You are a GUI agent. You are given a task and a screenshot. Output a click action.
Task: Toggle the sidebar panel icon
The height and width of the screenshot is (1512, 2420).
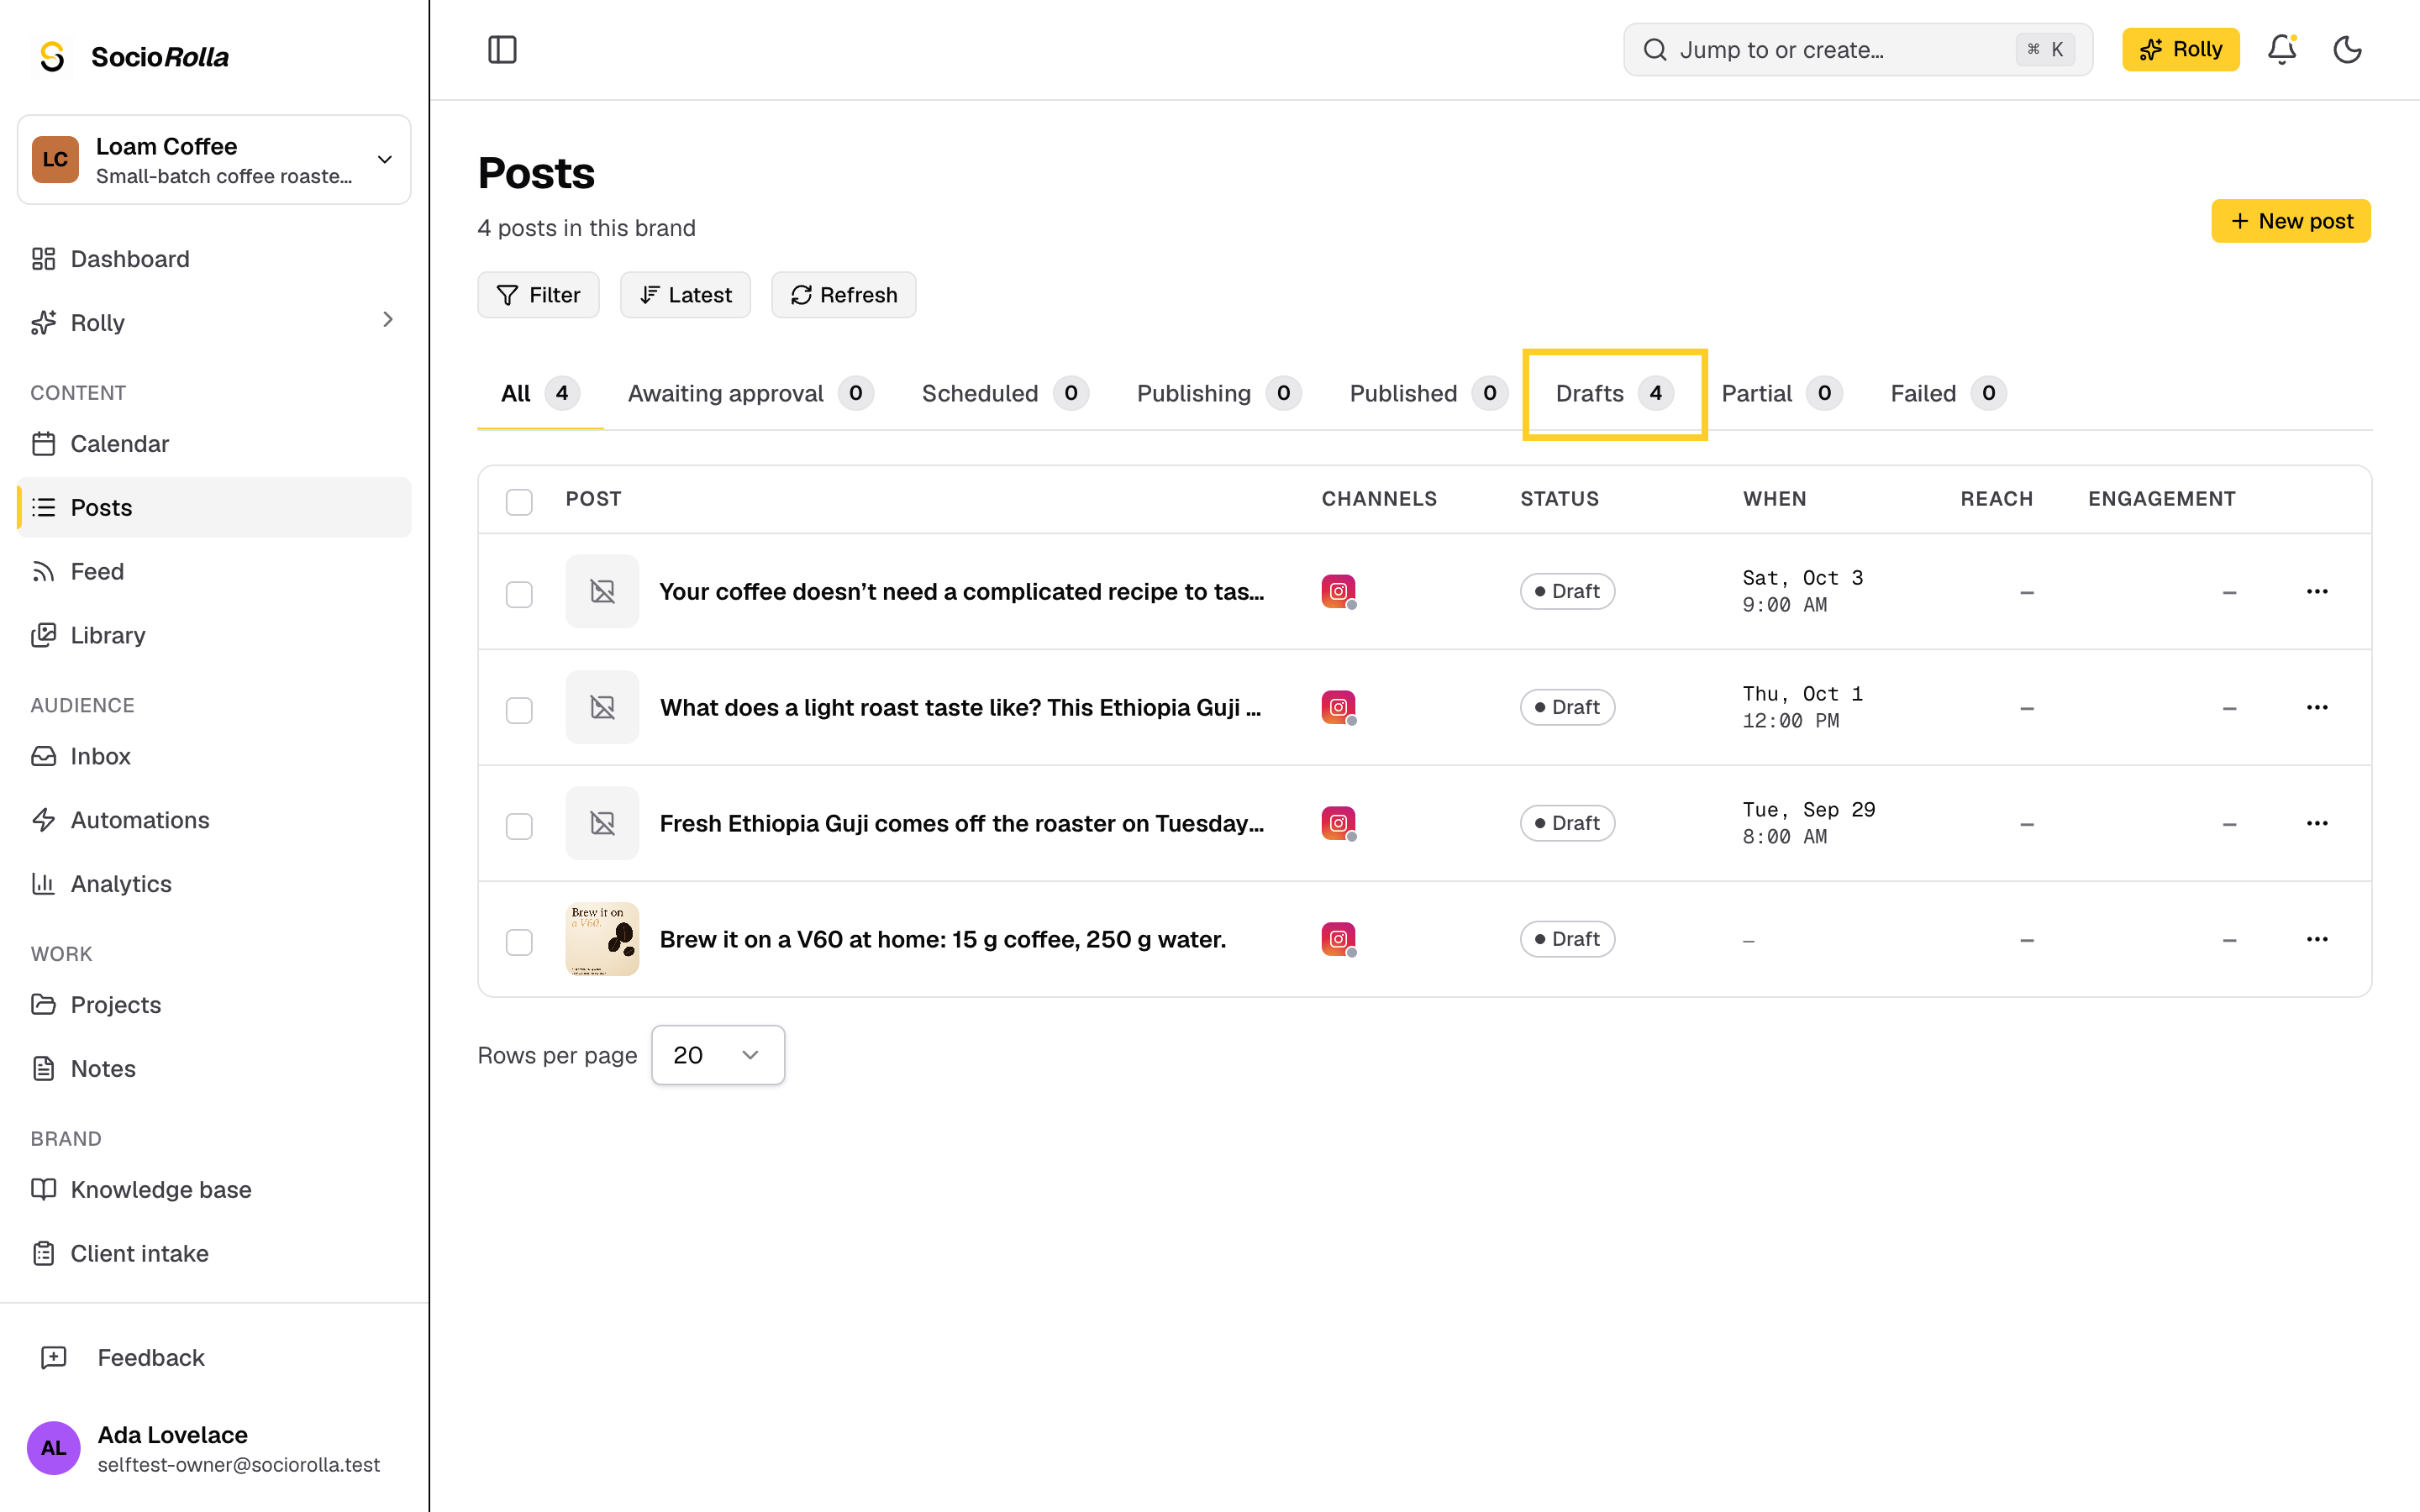pos(502,50)
